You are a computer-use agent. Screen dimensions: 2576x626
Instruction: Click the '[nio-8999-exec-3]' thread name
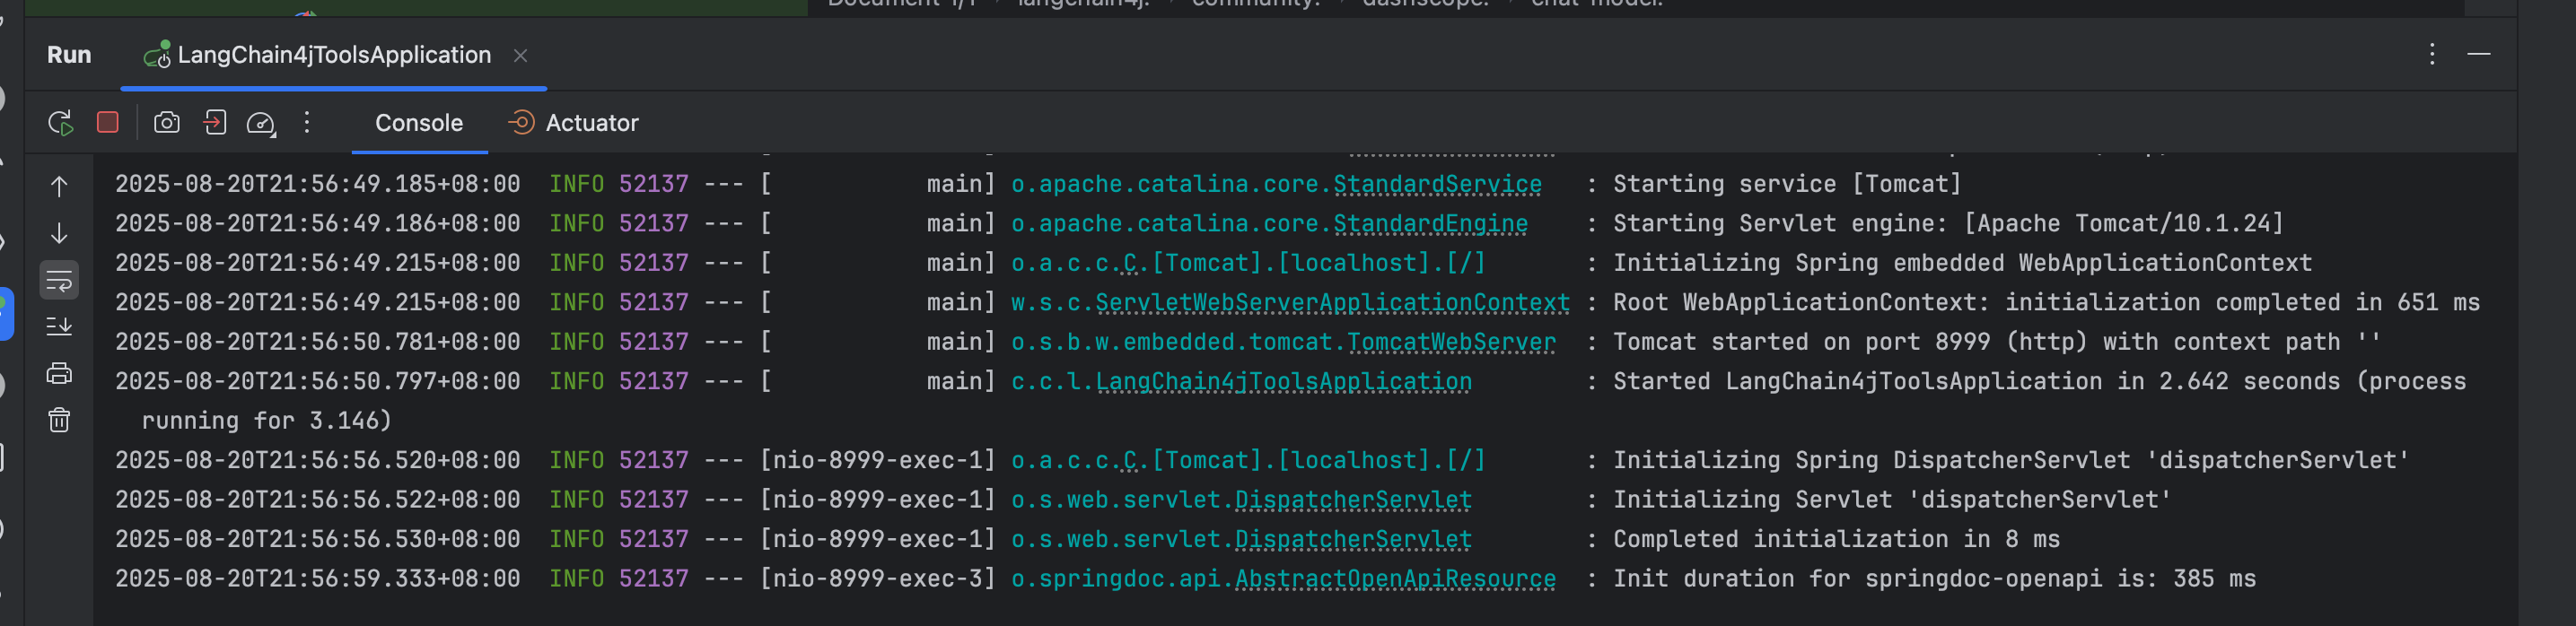[x=877, y=579]
